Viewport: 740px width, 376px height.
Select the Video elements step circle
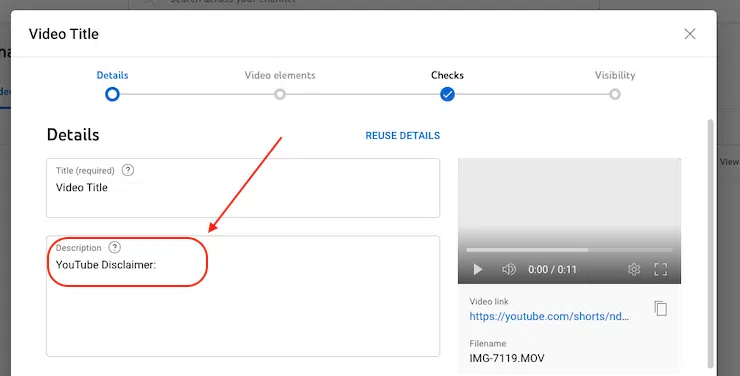pos(280,94)
